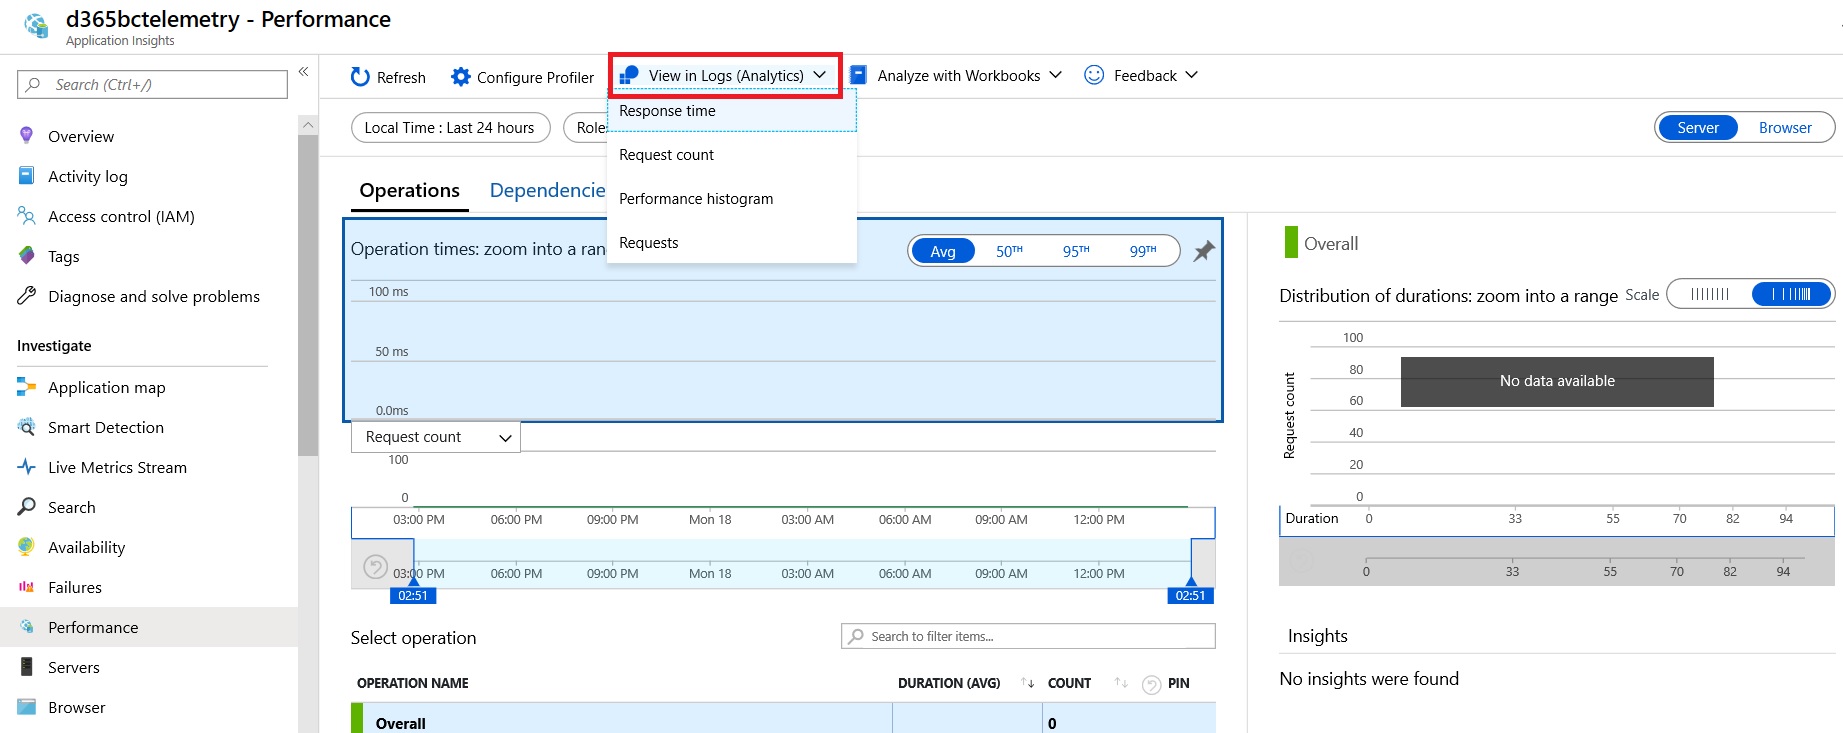Click the sidebar Search (Ctrl+/) field
The height and width of the screenshot is (733, 1843).
(x=152, y=85)
